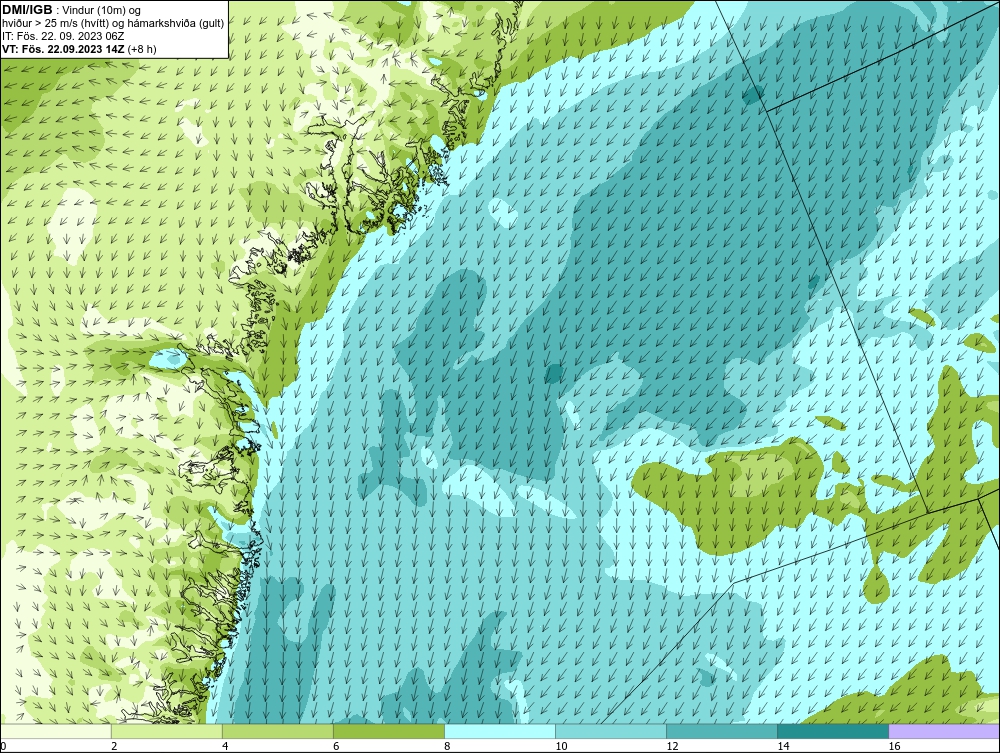Click the 12–14 m/s teal legend swatch

(721, 731)
